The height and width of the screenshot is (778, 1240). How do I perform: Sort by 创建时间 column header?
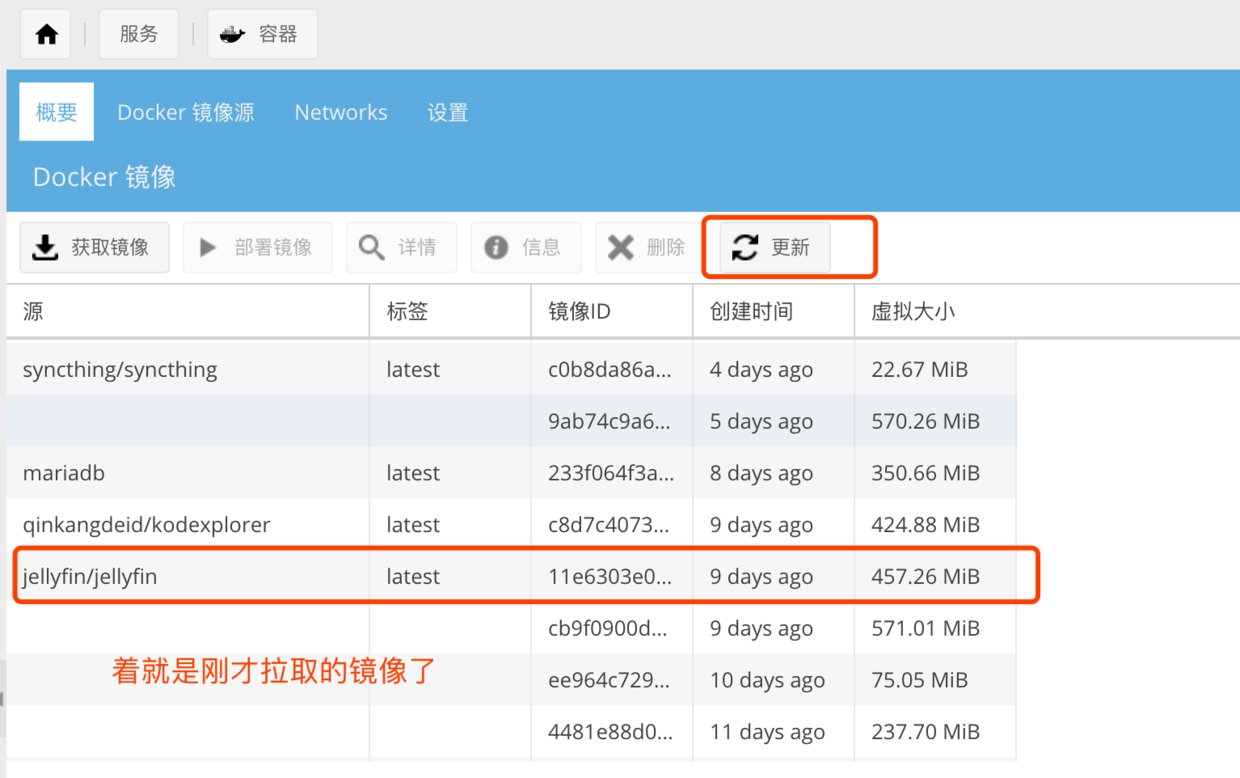pos(774,311)
